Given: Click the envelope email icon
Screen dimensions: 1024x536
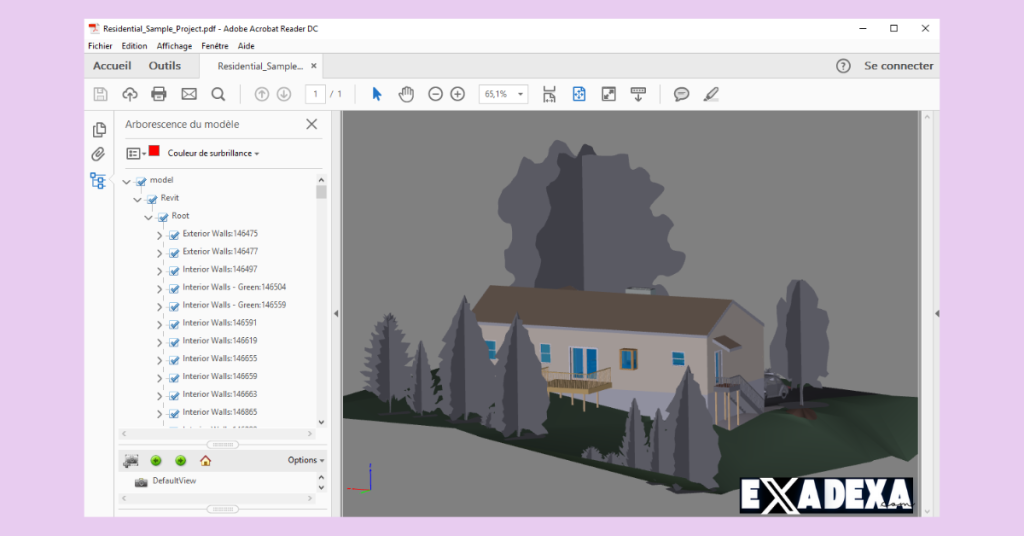Looking at the screenshot, I should coord(189,94).
